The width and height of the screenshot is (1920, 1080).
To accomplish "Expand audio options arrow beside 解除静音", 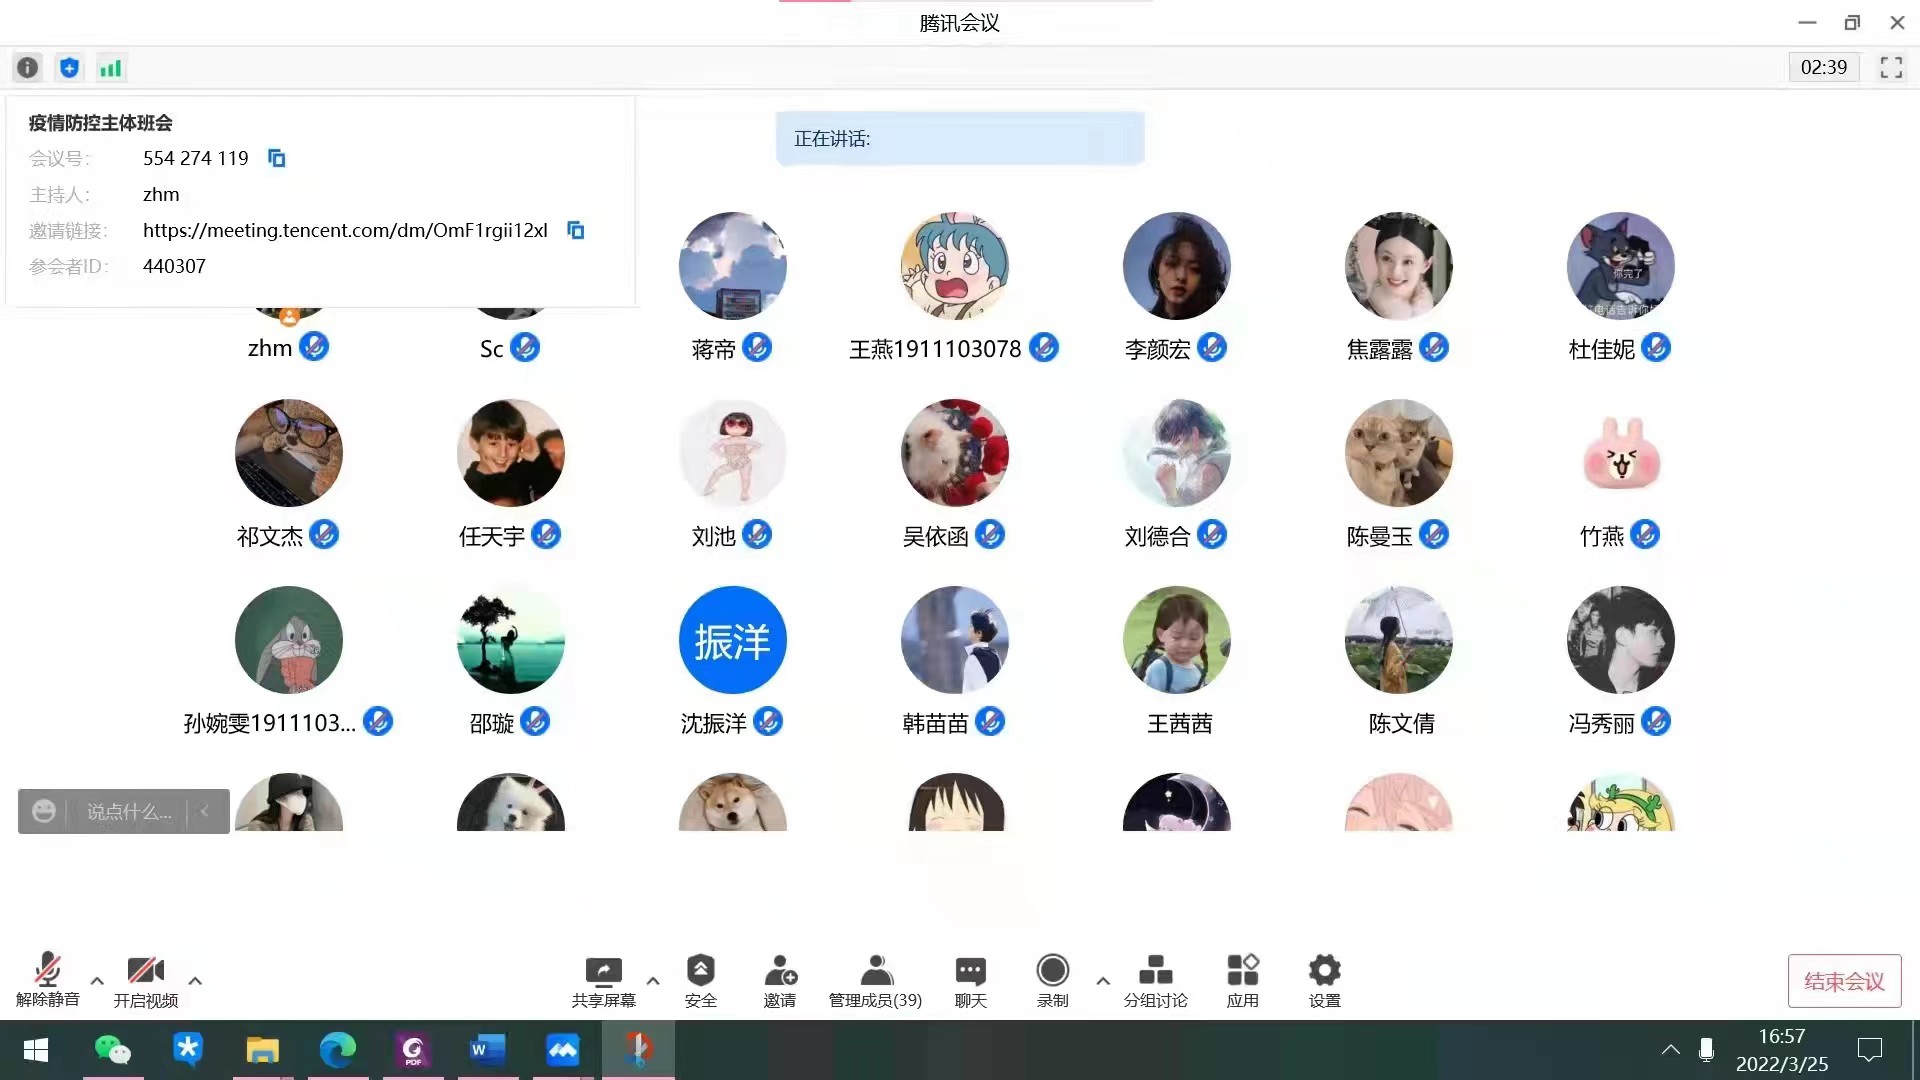I will click(x=97, y=981).
